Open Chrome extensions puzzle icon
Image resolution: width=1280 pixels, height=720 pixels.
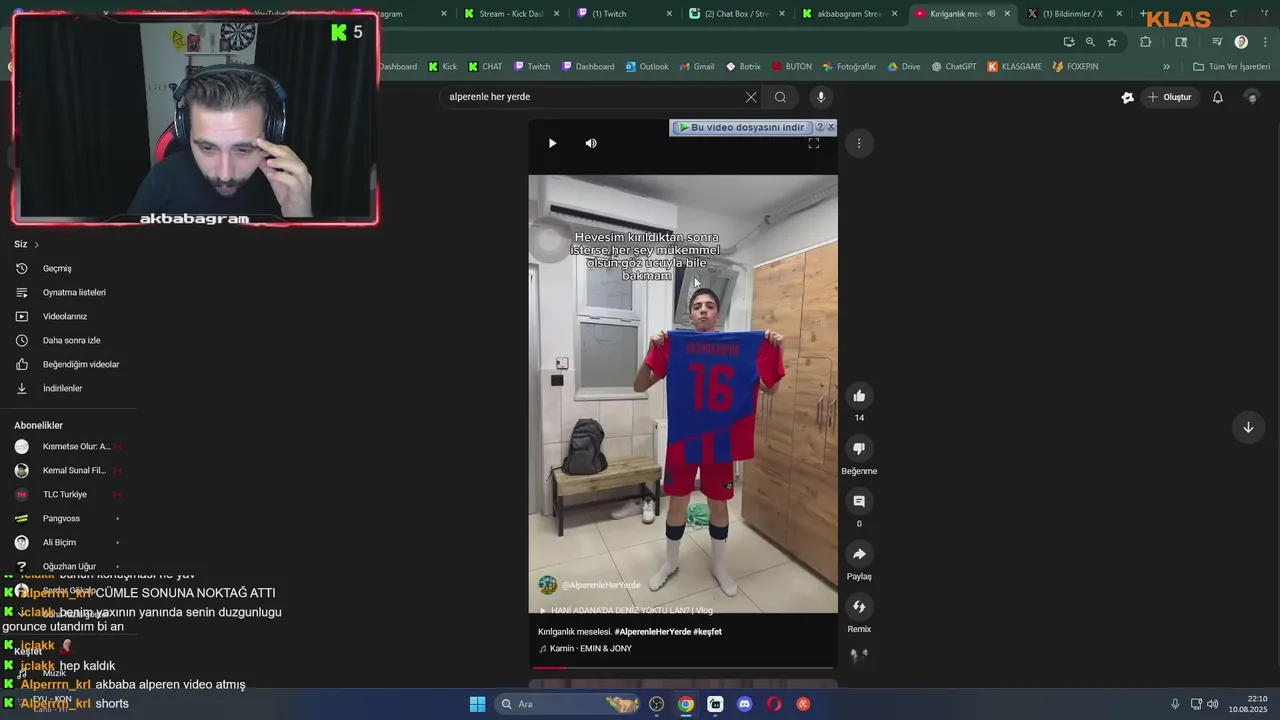1146,42
